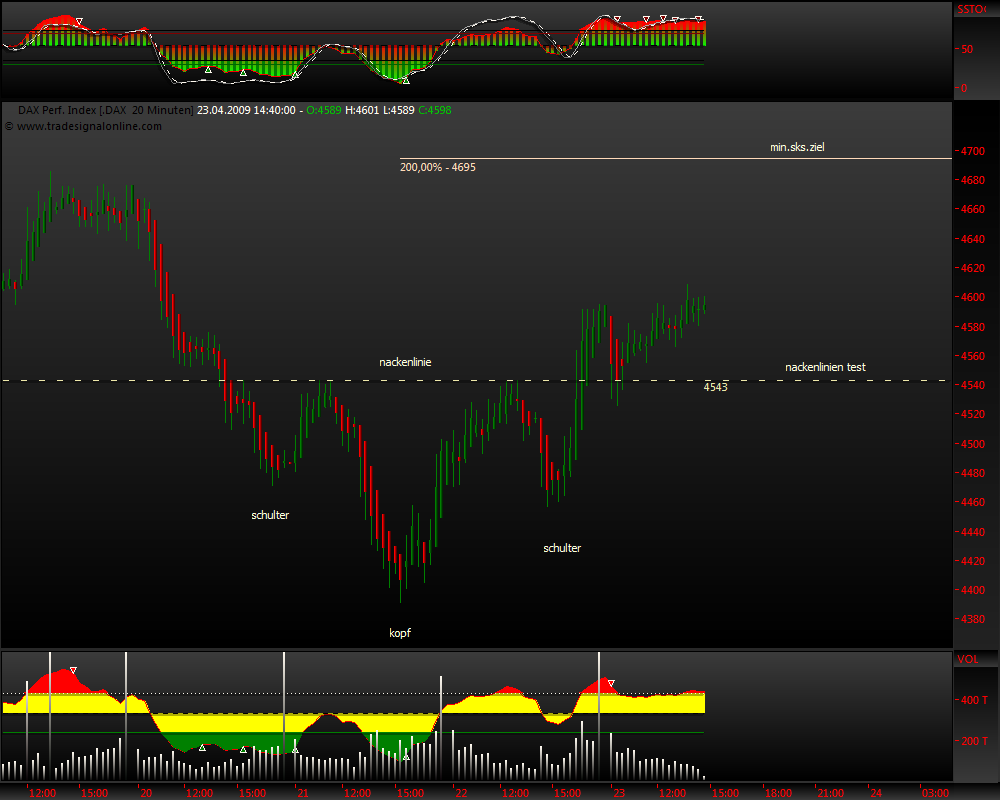Switch to the DAX Perf. Index chart tab
This screenshot has height=800, width=1000.
click(x=52, y=110)
